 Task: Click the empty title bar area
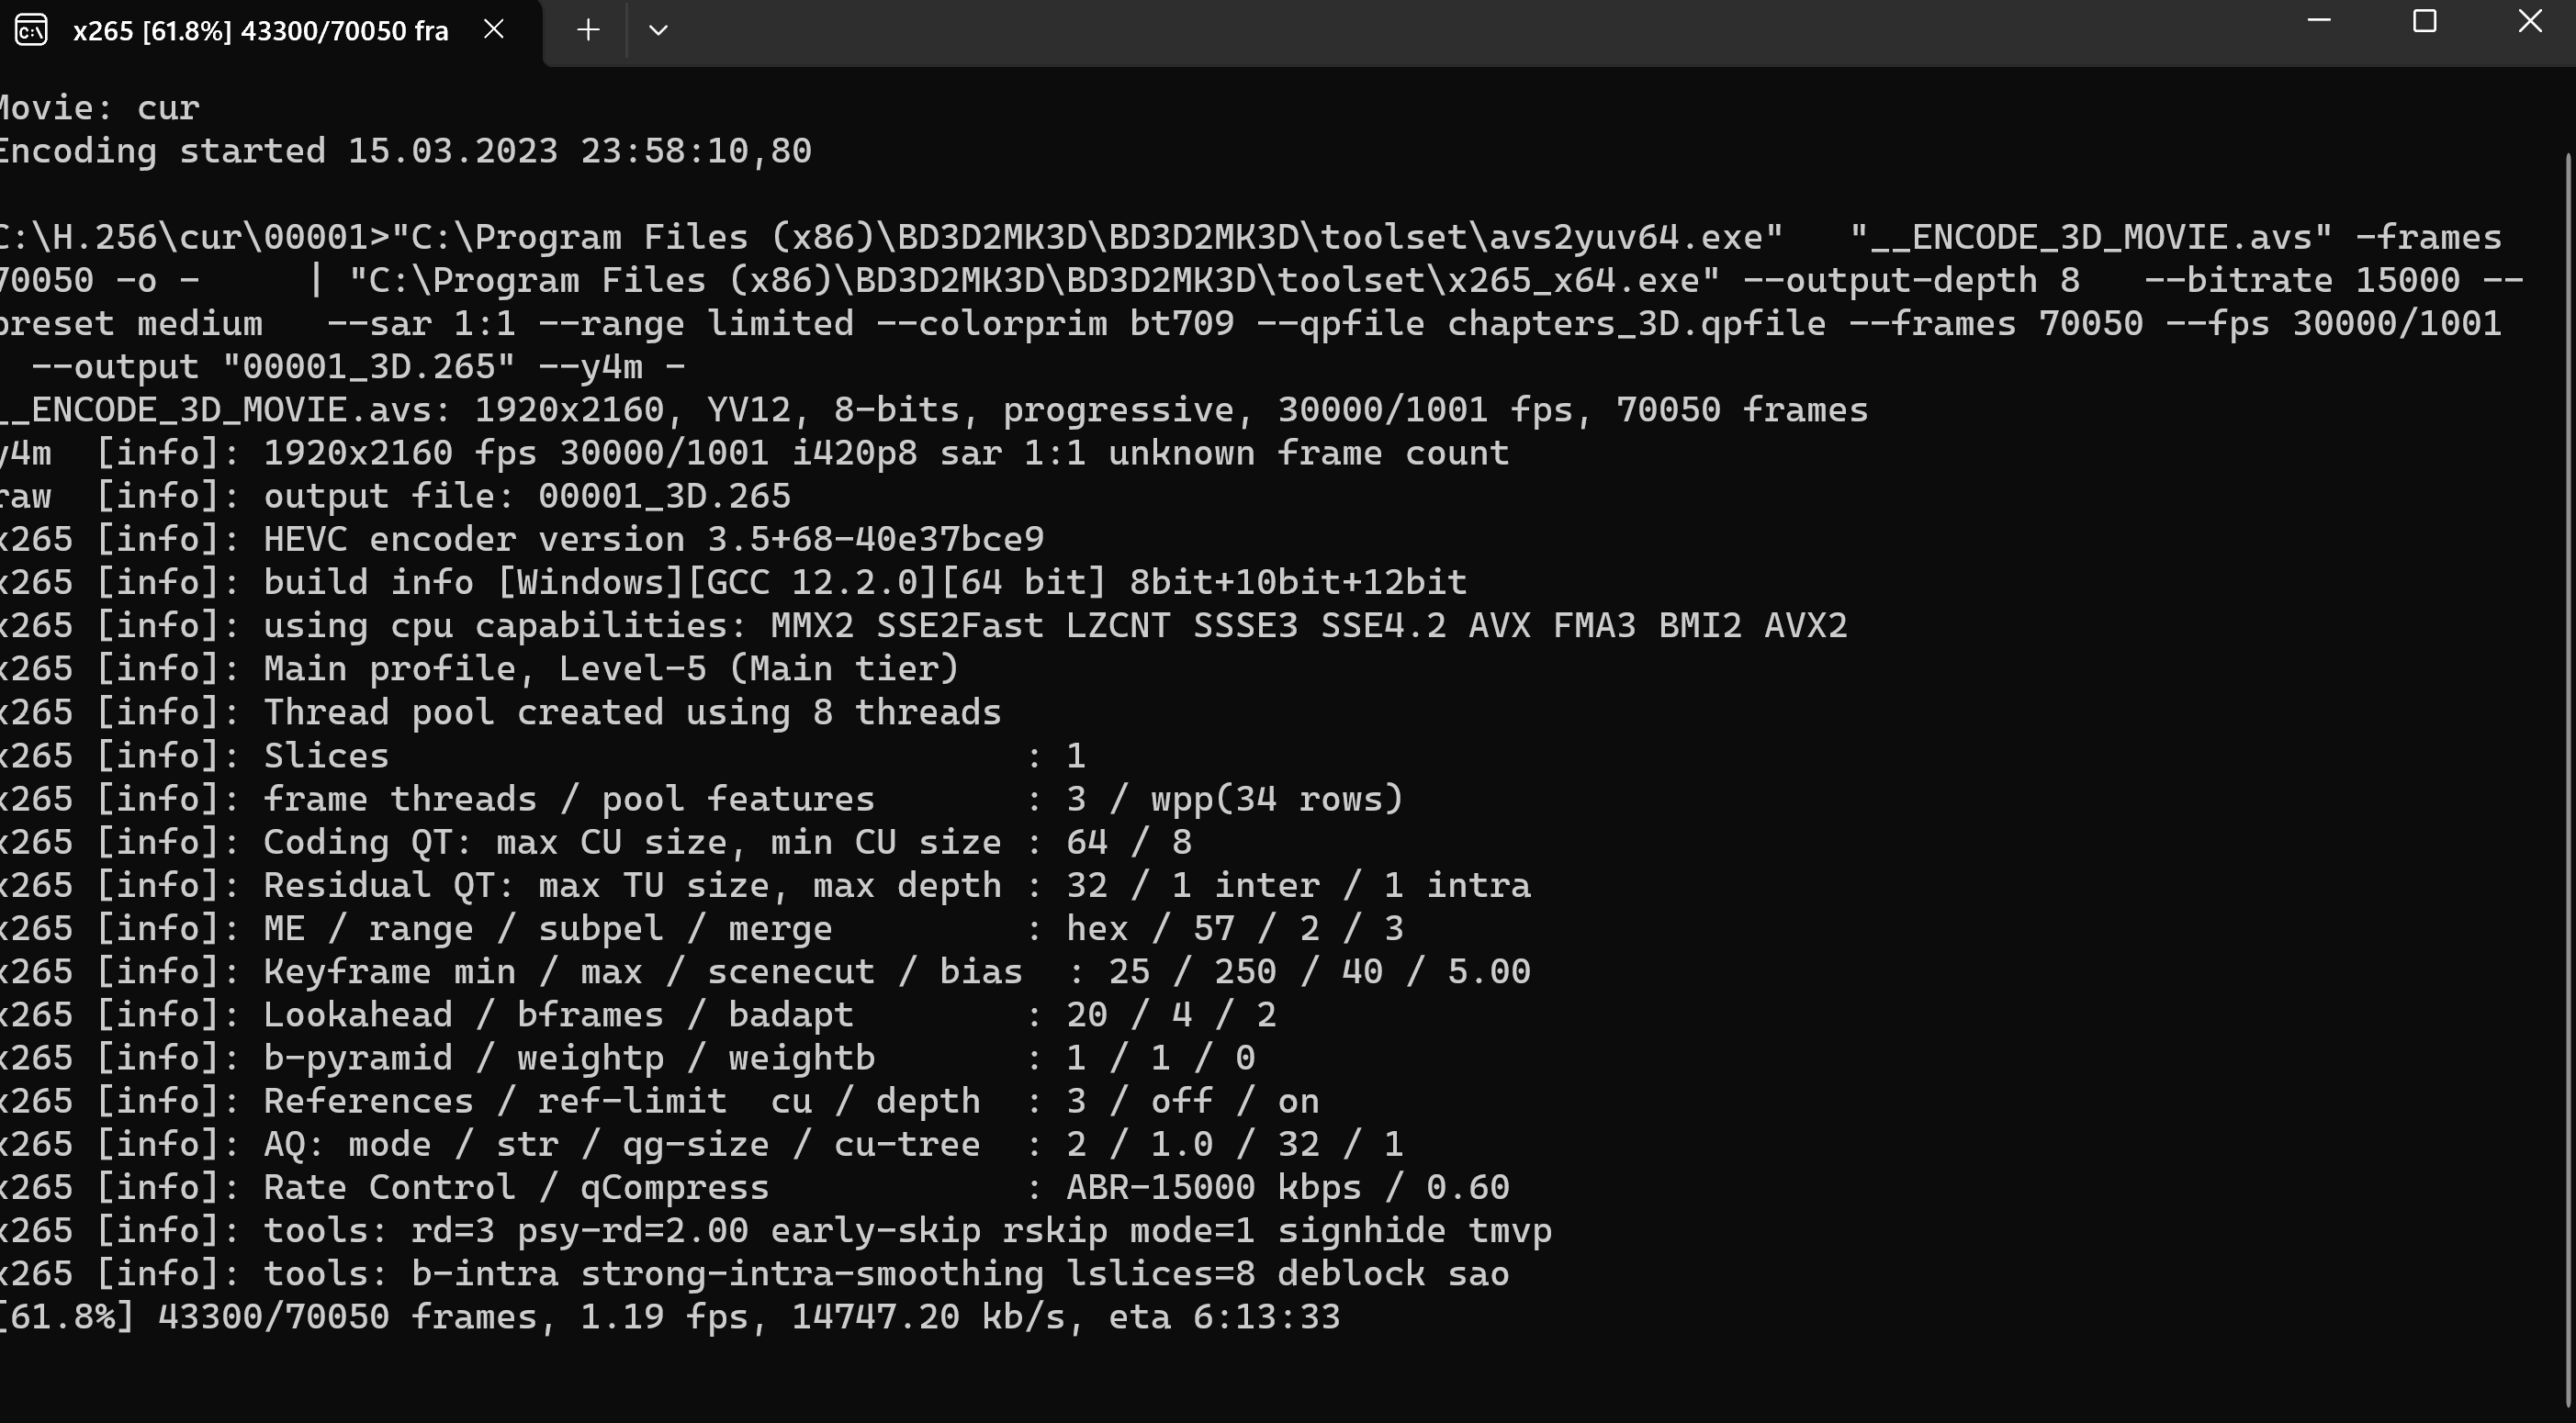(1400, 30)
